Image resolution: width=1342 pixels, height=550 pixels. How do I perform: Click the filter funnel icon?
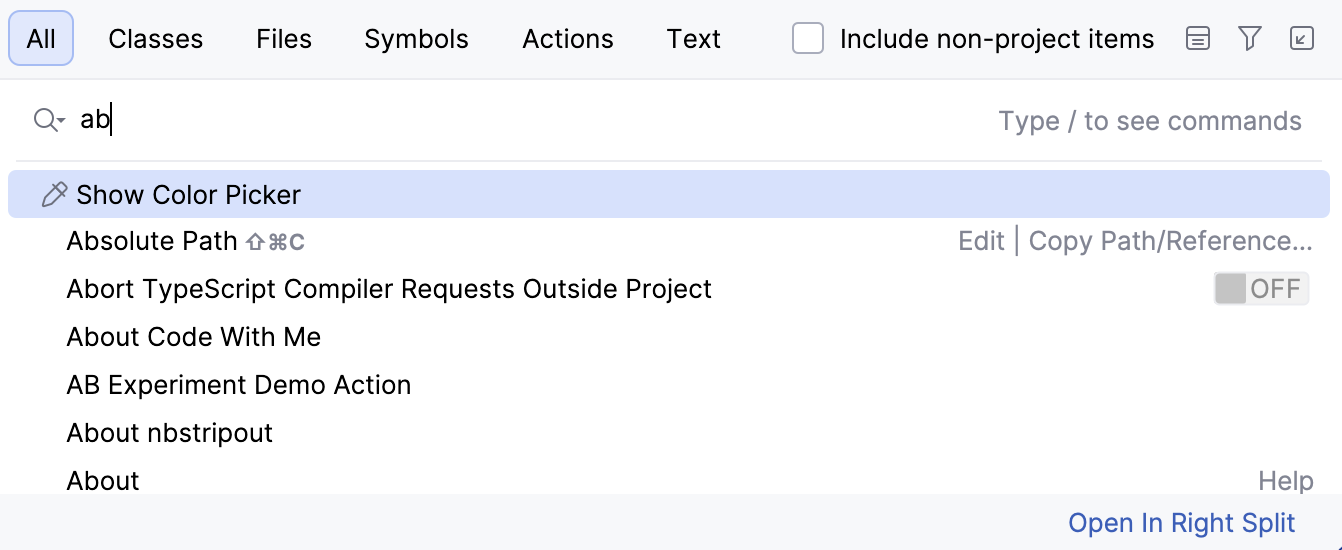tap(1249, 39)
